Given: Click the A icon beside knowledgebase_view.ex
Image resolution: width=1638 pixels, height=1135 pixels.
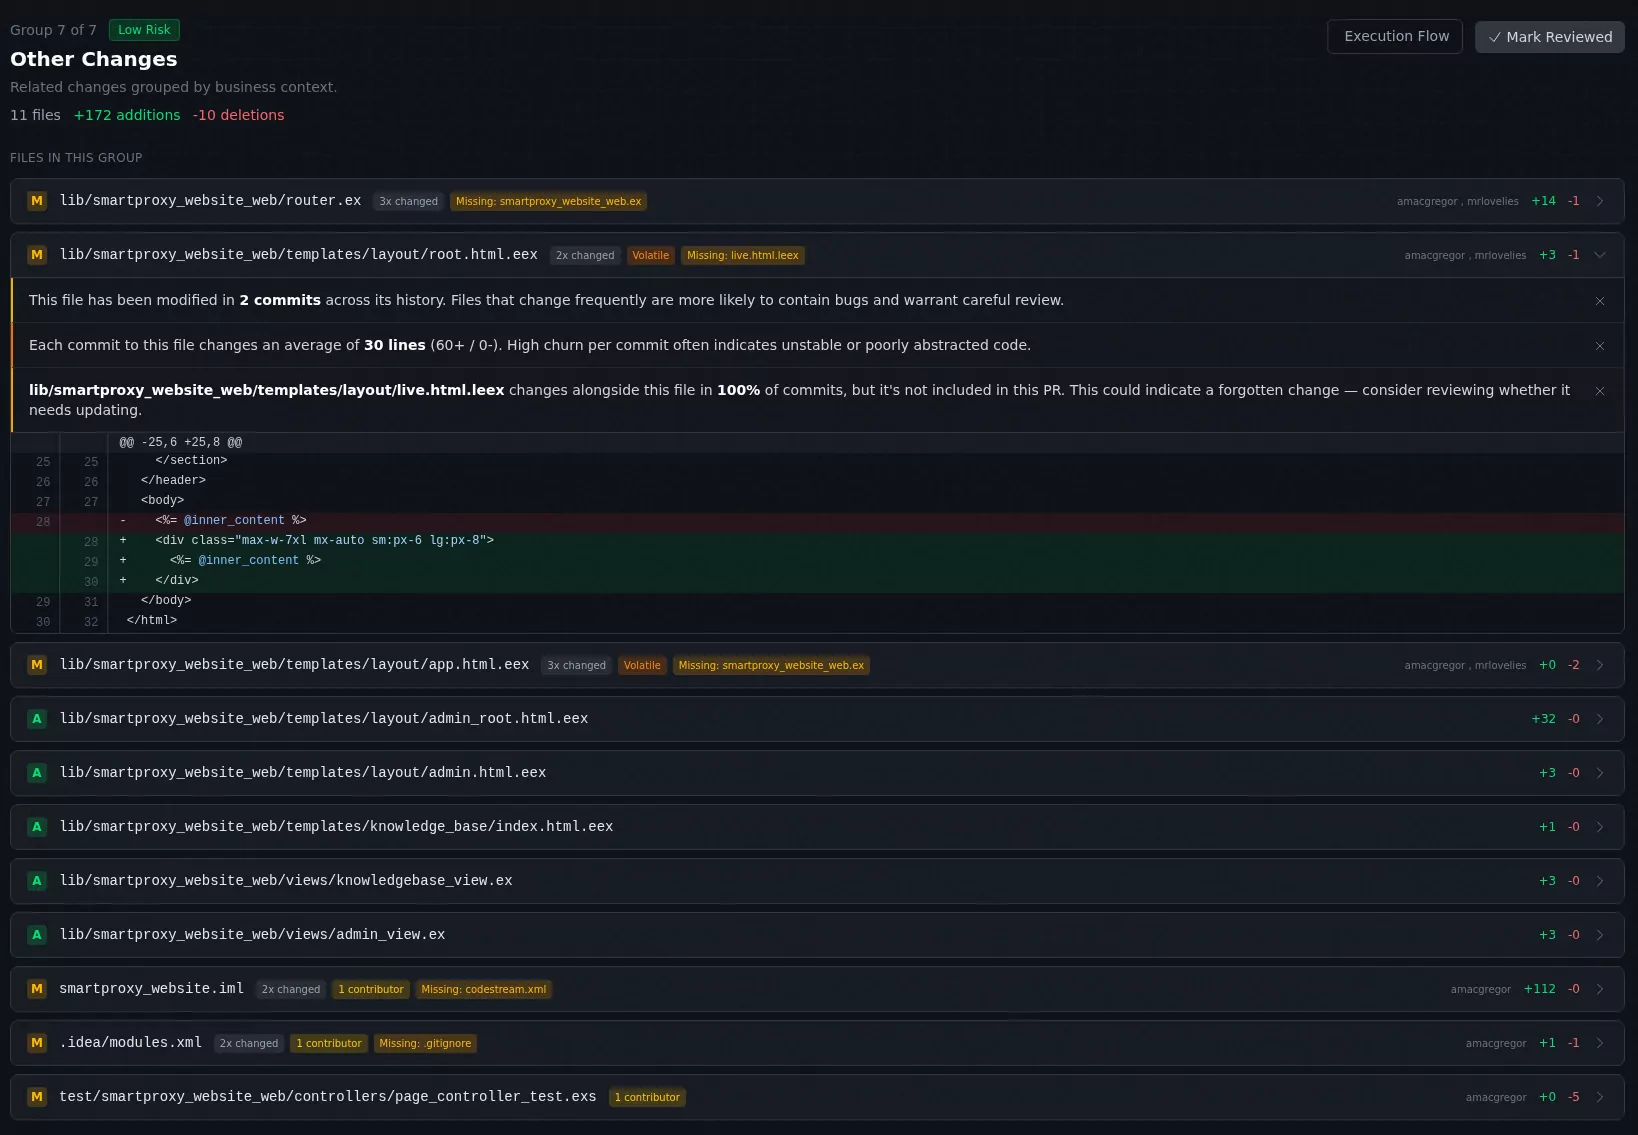Looking at the screenshot, I should (x=37, y=881).
